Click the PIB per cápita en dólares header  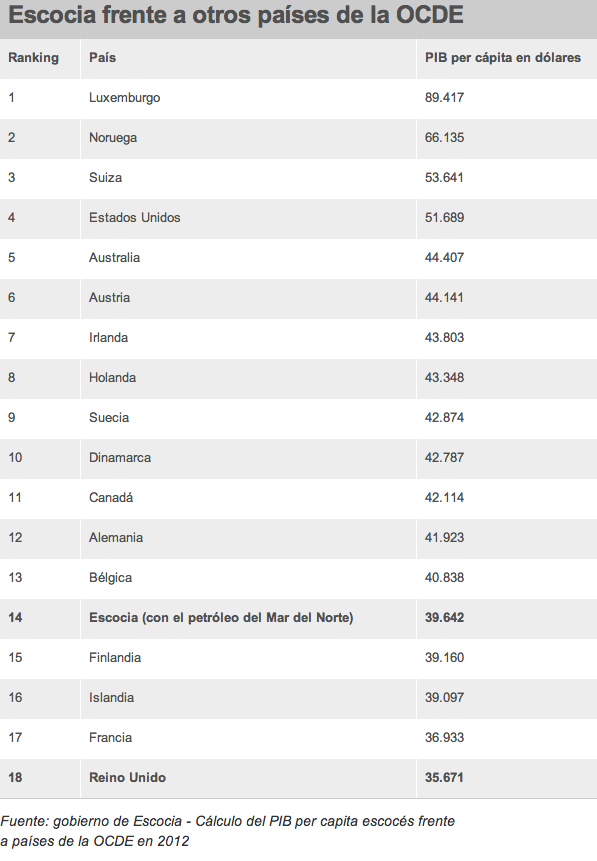tap(503, 58)
